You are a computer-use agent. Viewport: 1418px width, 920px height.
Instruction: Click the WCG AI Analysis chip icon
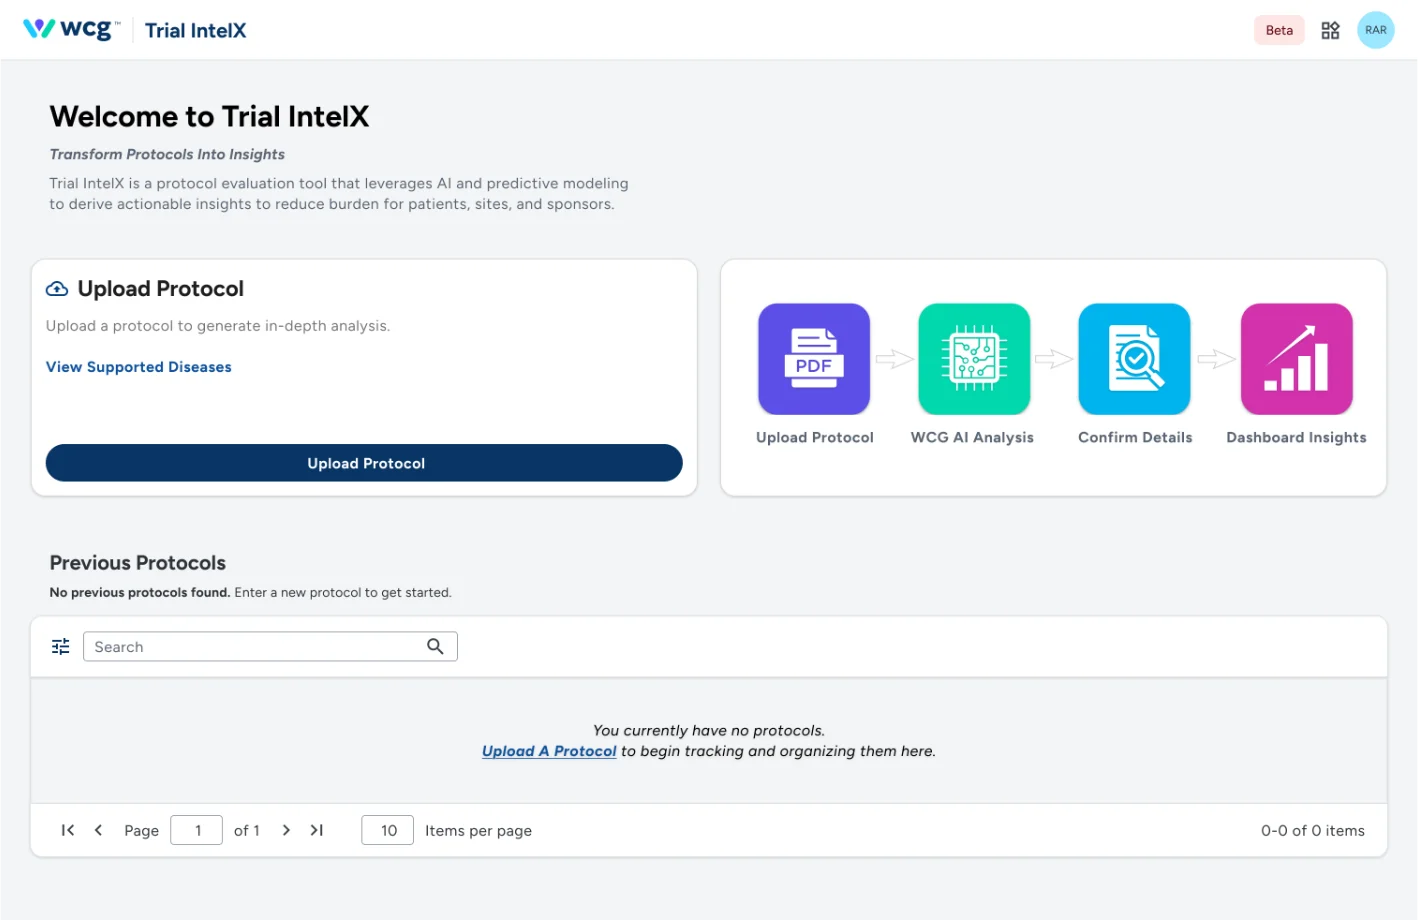coord(973,359)
